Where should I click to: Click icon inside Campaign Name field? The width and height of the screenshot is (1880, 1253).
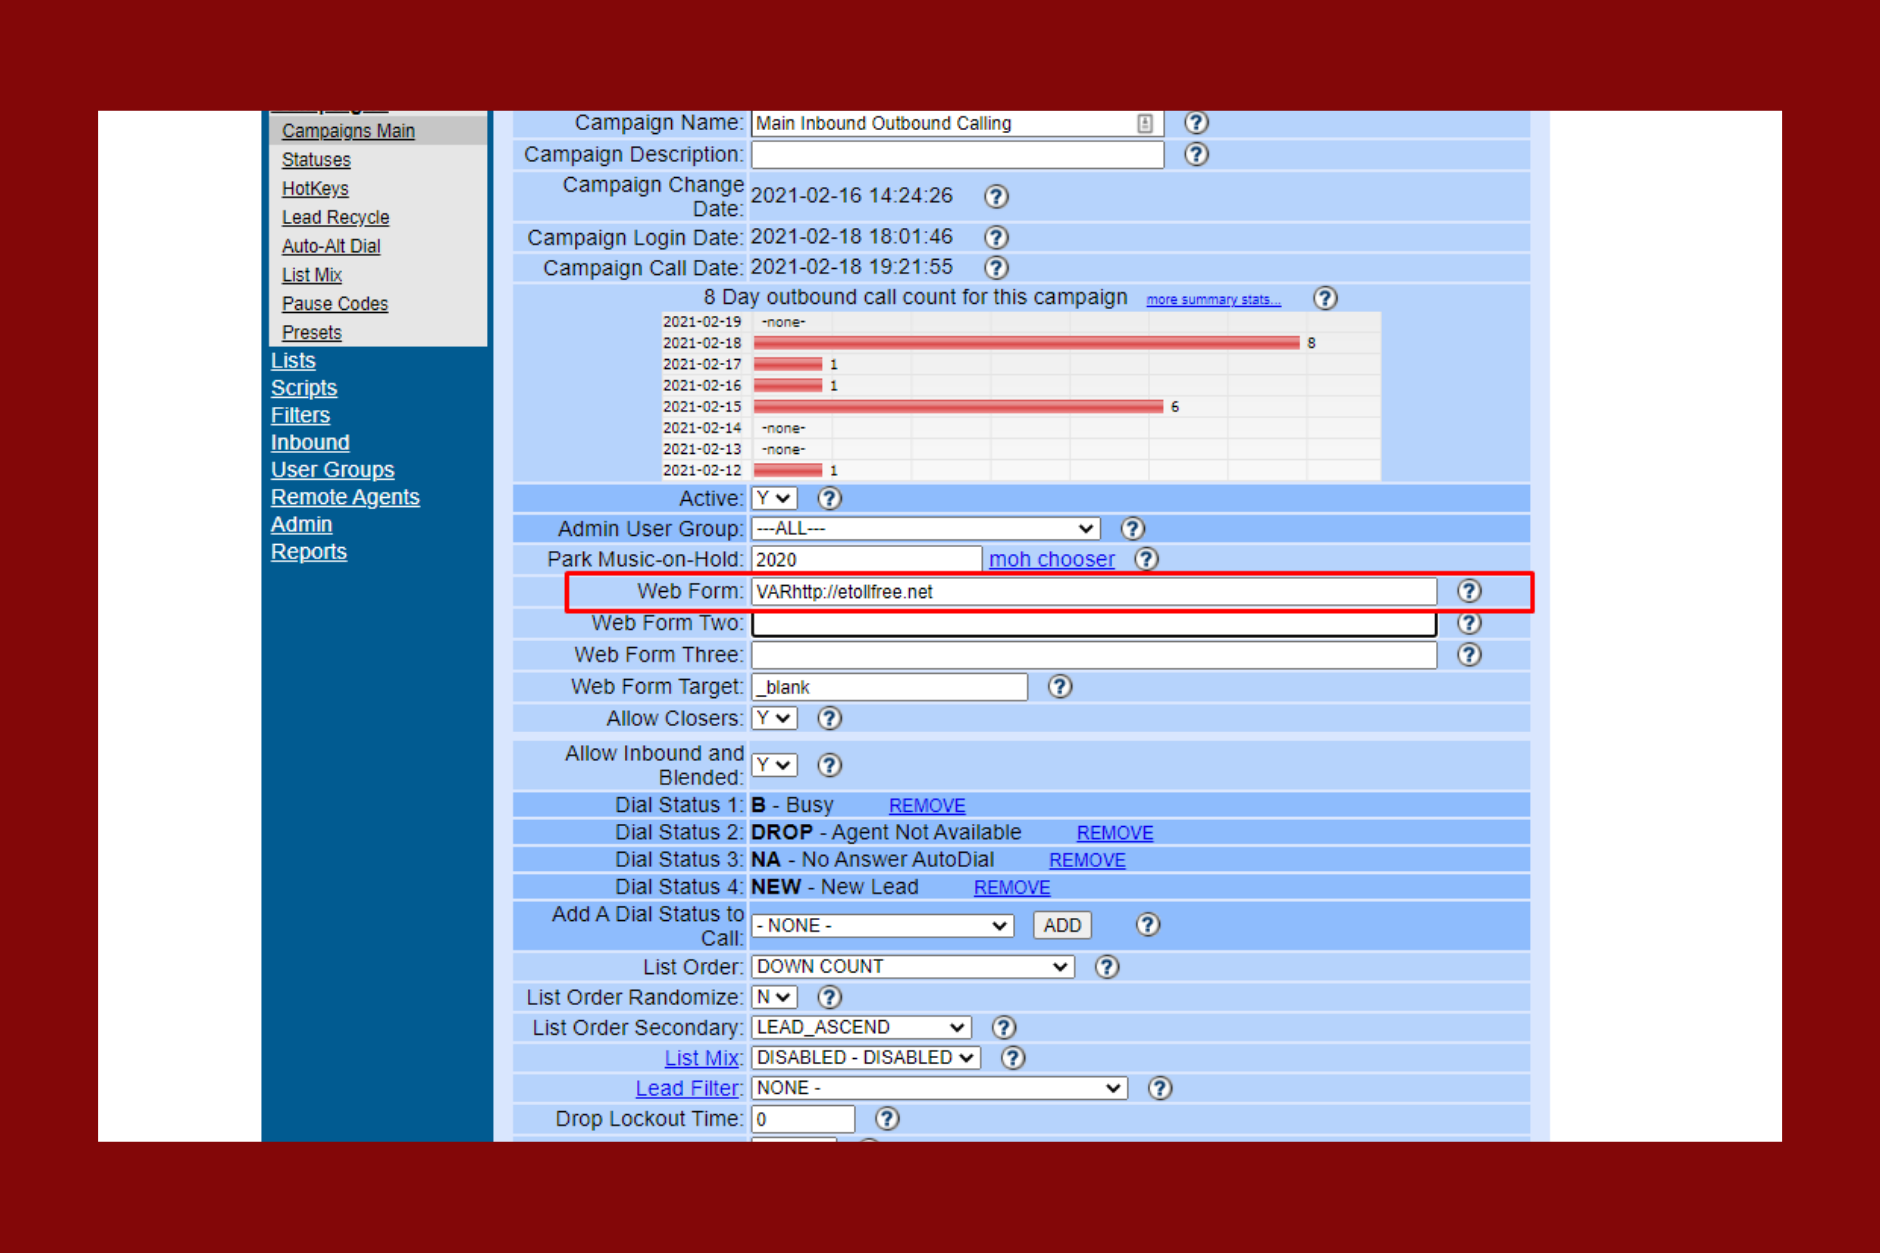(1145, 123)
